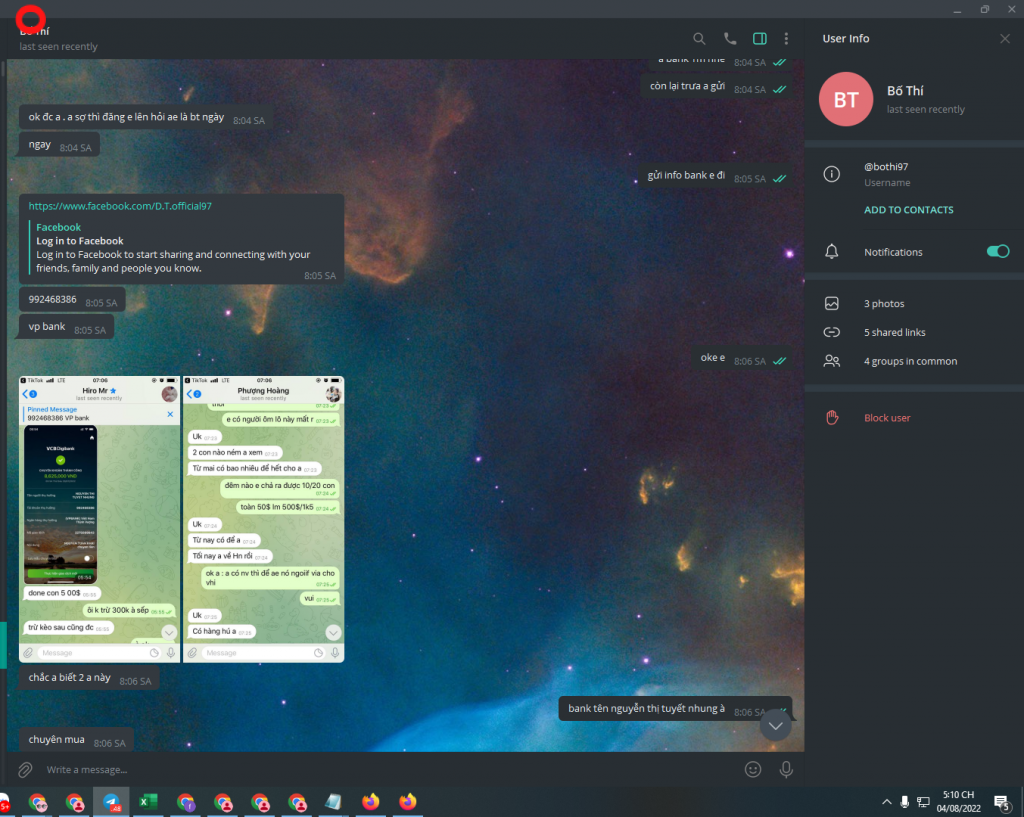Toggle the right sidebar panel icon

pyautogui.click(x=760, y=39)
